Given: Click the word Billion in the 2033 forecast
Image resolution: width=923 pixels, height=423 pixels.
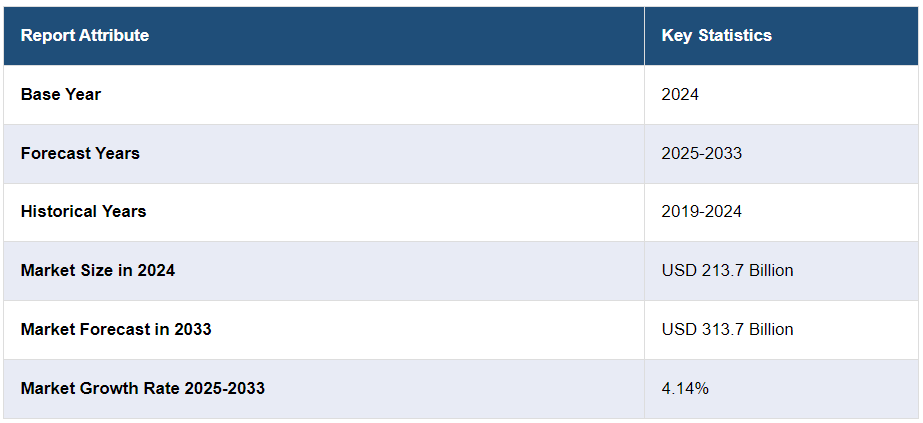Looking at the screenshot, I should pos(769,329).
